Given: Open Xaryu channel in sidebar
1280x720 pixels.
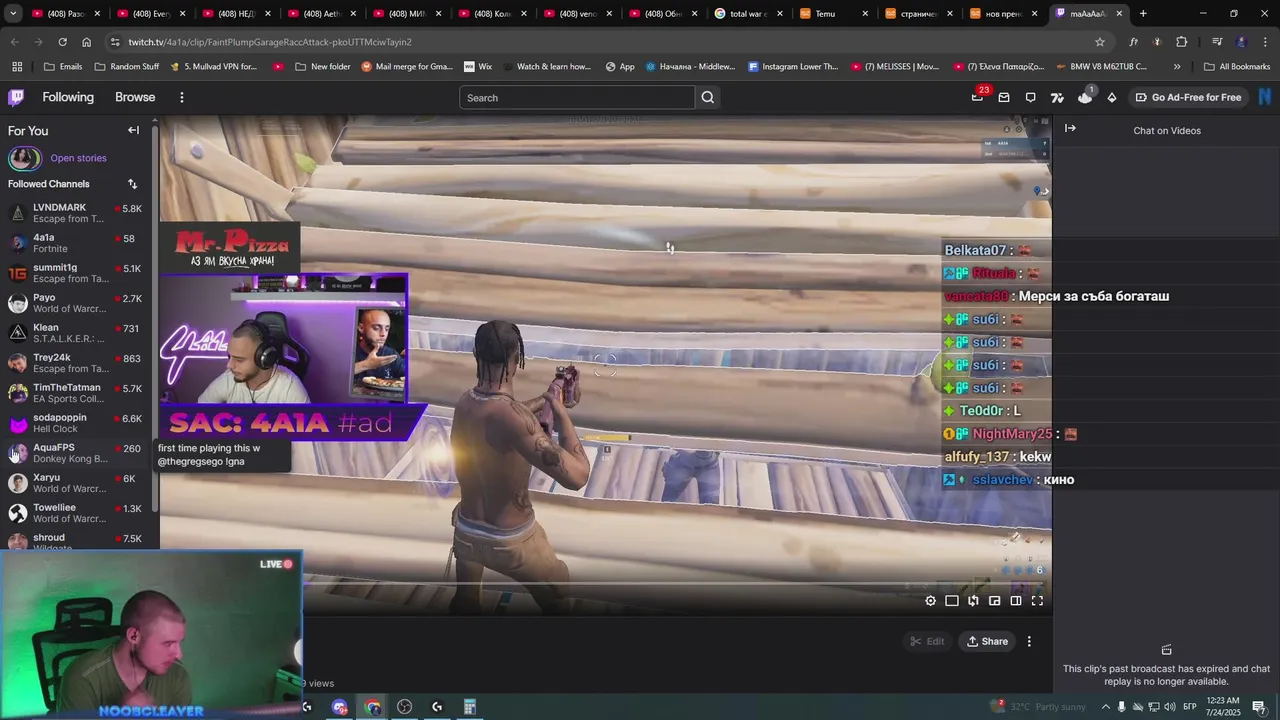Looking at the screenshot, I should click(75, 483).
